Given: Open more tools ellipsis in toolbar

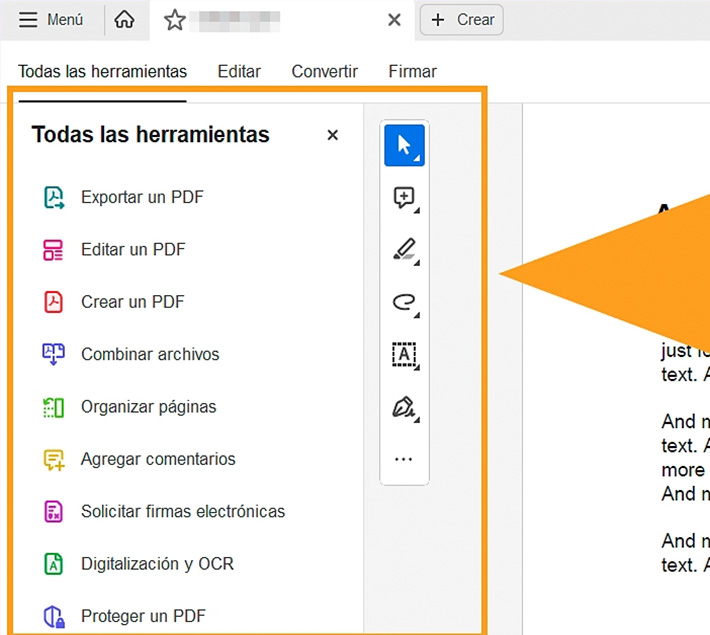Looking at the screenshot, I should click(x=404, y=459).
